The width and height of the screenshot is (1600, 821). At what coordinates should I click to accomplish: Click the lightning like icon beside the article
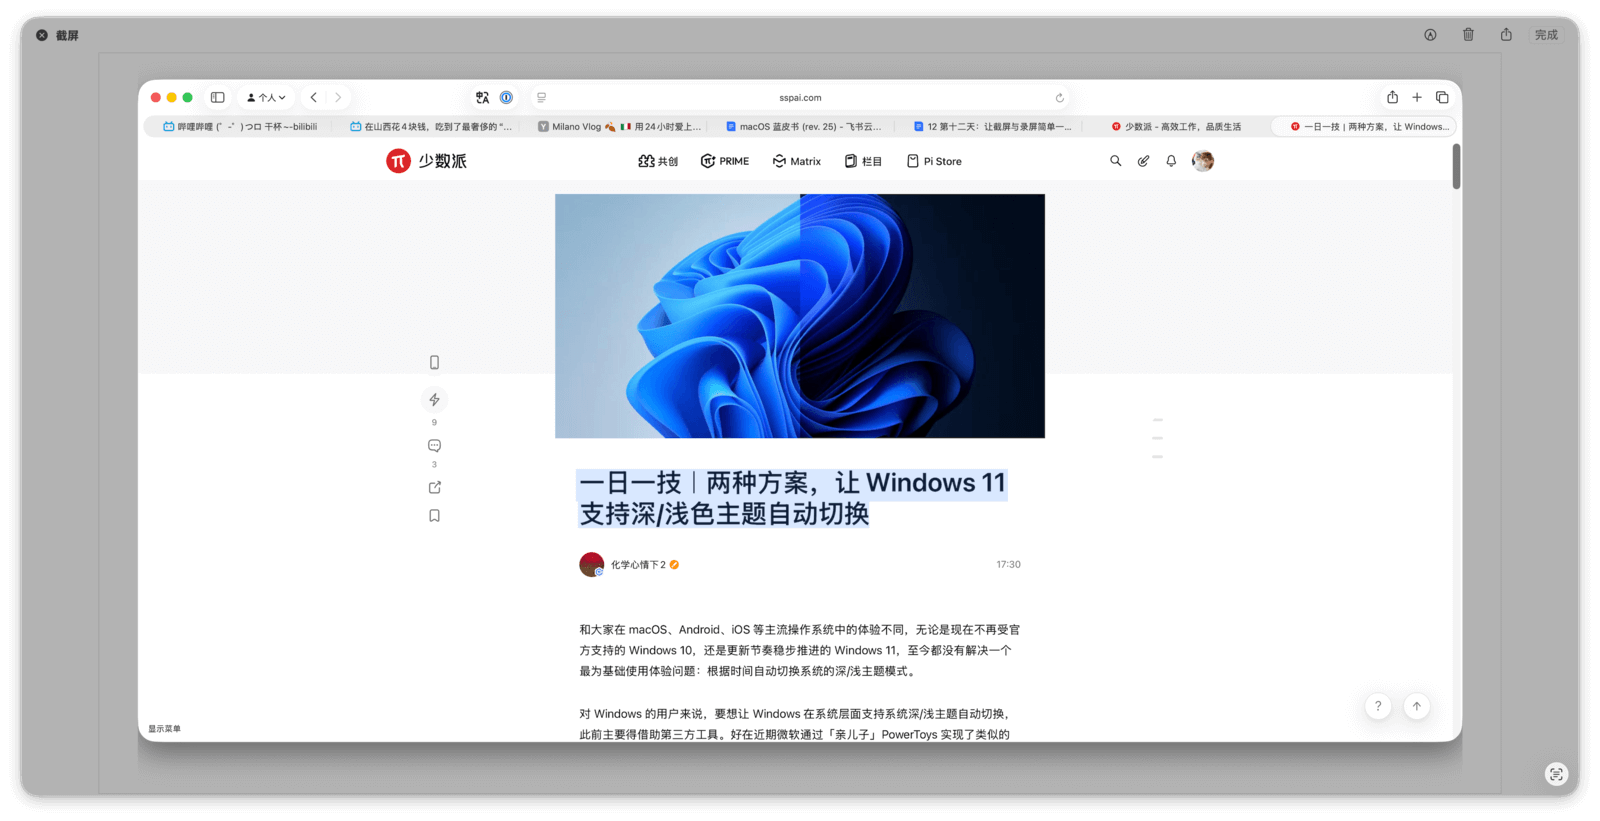click(434, 400)
